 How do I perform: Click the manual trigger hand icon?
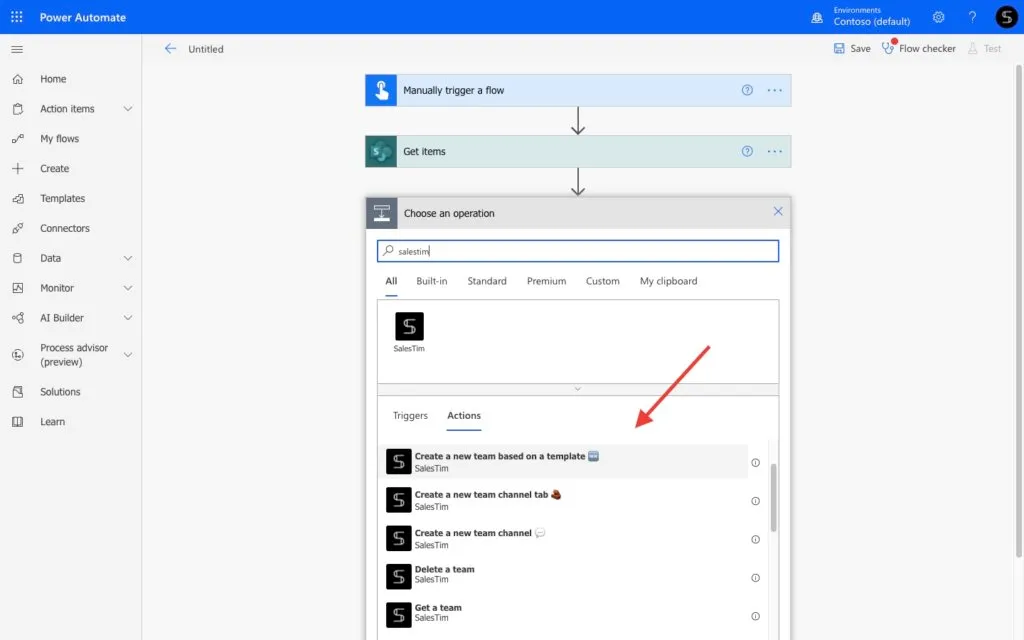click(381, 90)
